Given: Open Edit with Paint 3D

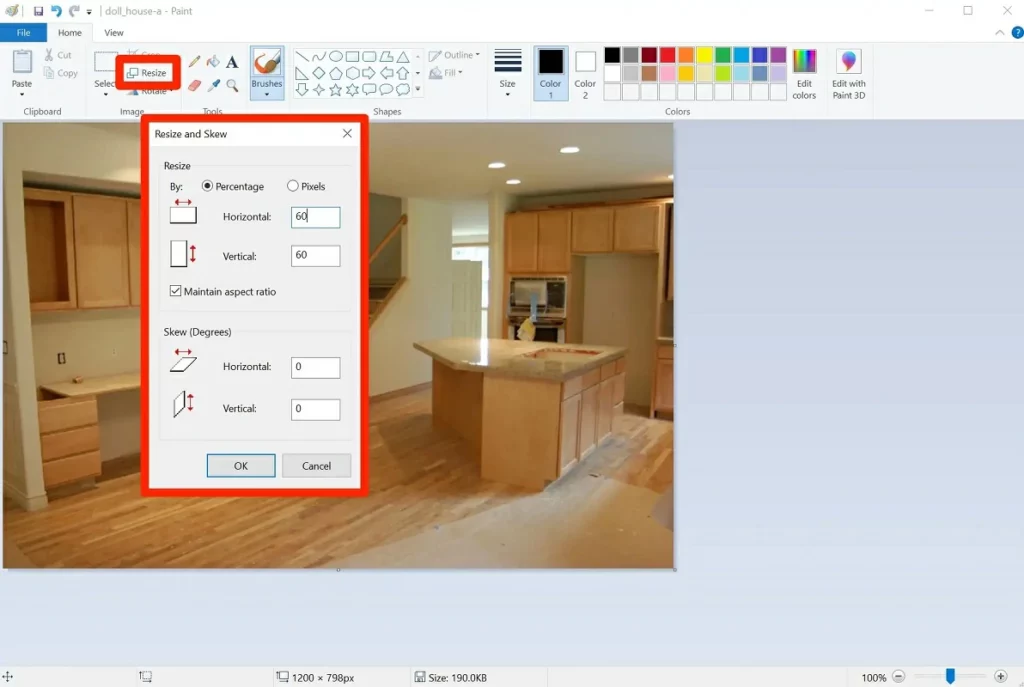Looking at the screenshot, I should click(x=849, y=74).
